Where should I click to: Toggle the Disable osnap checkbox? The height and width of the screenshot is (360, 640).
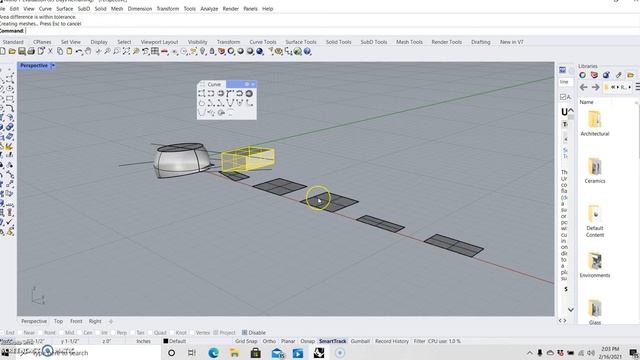244,333
